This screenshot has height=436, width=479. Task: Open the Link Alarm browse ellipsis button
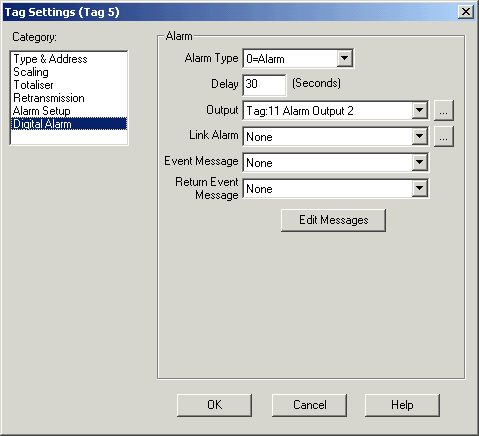tap(444, 136)
